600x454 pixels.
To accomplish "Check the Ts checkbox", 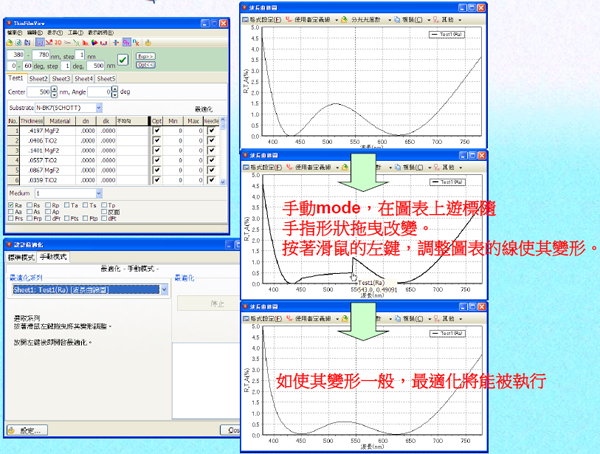I will pyautogui.click(x=85, y=205).
